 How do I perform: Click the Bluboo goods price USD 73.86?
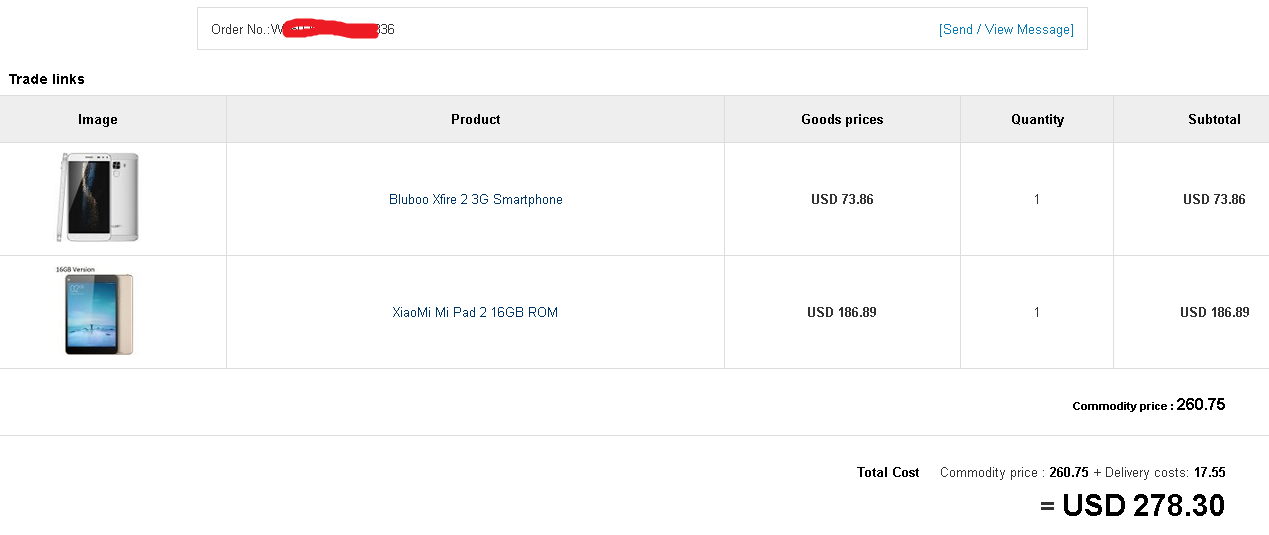click(x=842, y=200)
